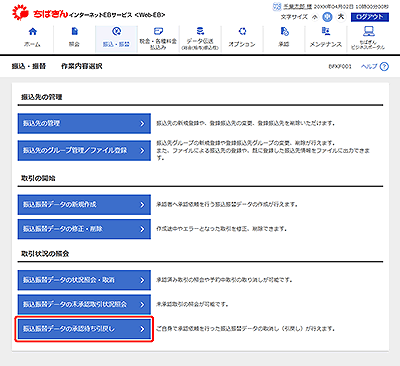Screen dimensions: 400x366
Task: Set text size to medium (中)
Action: 327,17
